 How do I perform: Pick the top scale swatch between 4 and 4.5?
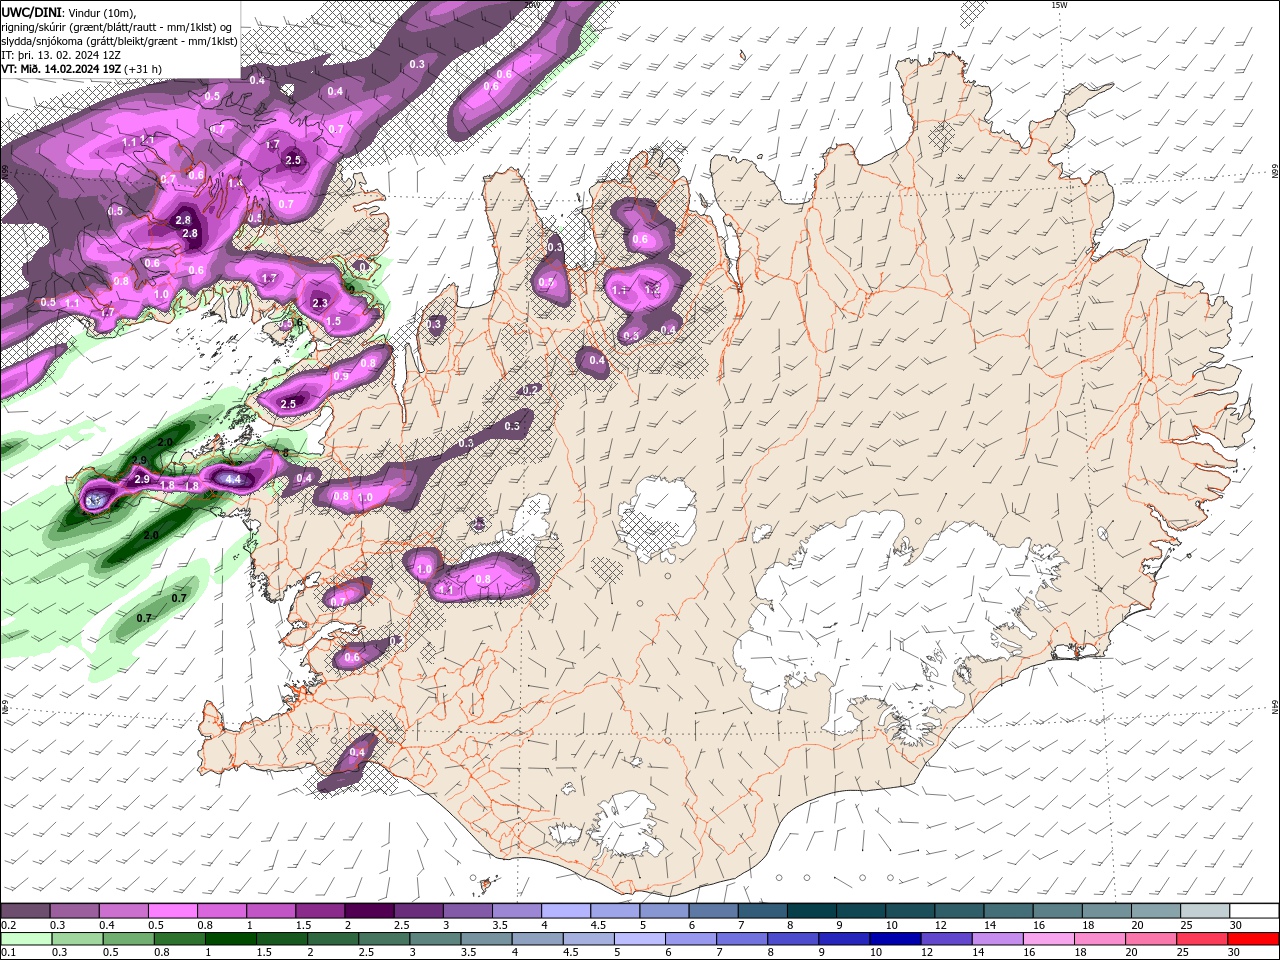point(566,910)
